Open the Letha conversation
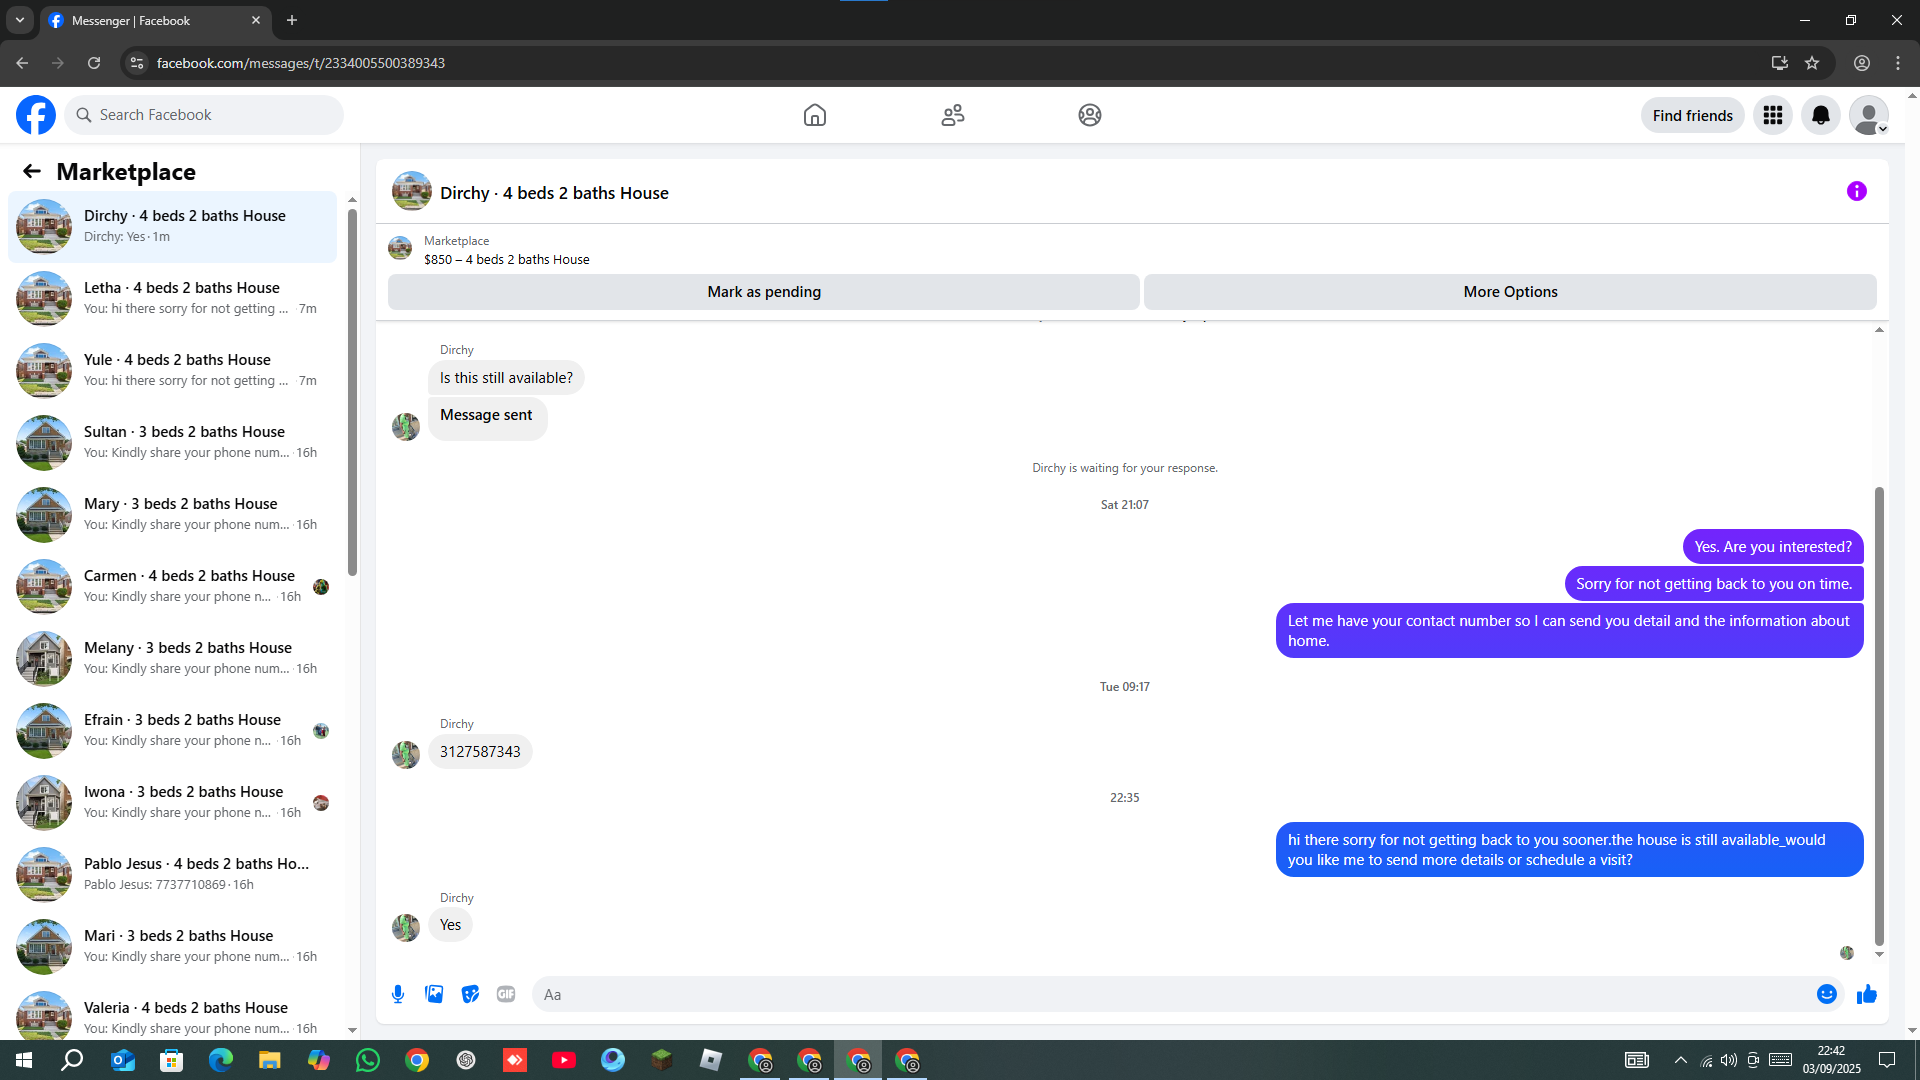 click(172, 299)
